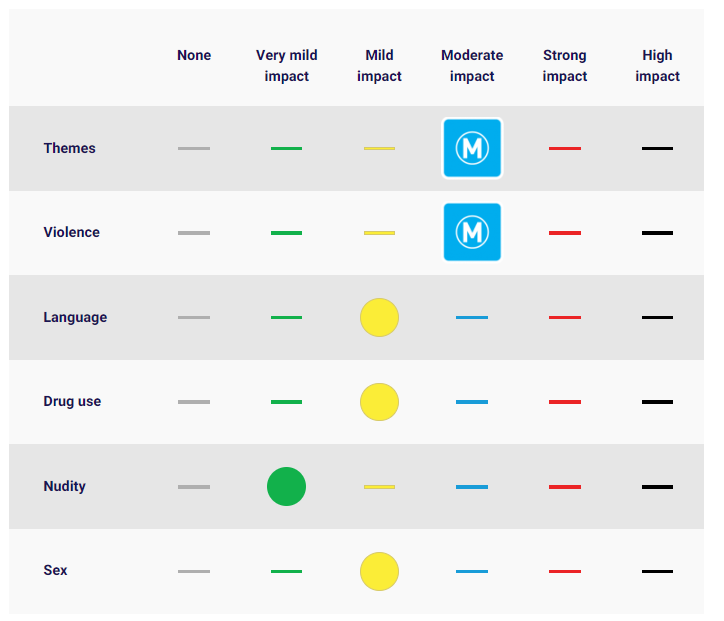This screenshot has height=621, width=724.
Task: Click the yellow Mild impact dash for Nudity
Action: 379,487
